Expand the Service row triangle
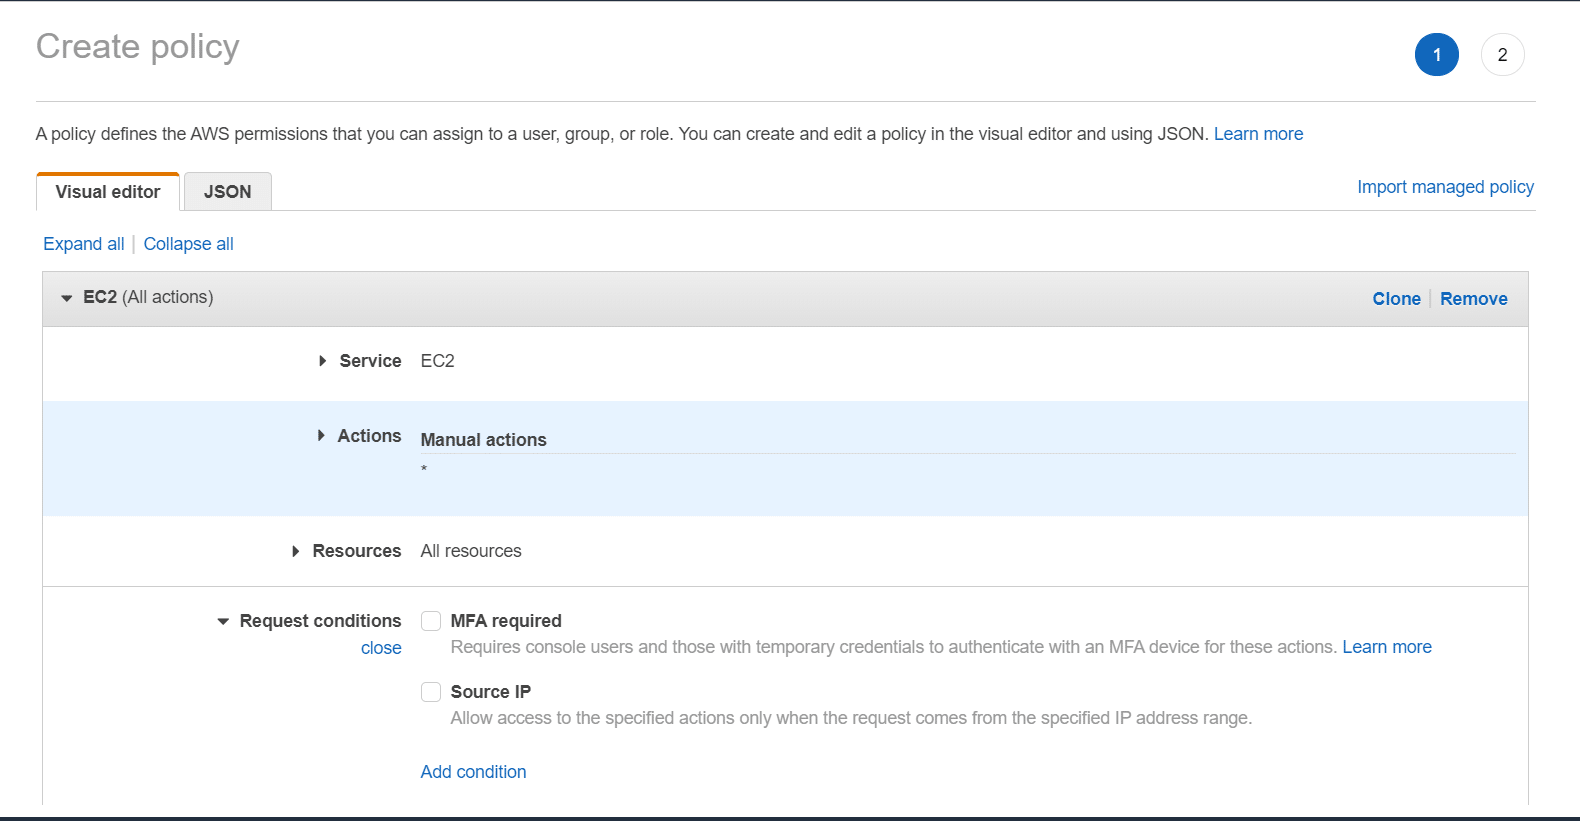This screenshot has height=821, width=1580. pos(322,361)
